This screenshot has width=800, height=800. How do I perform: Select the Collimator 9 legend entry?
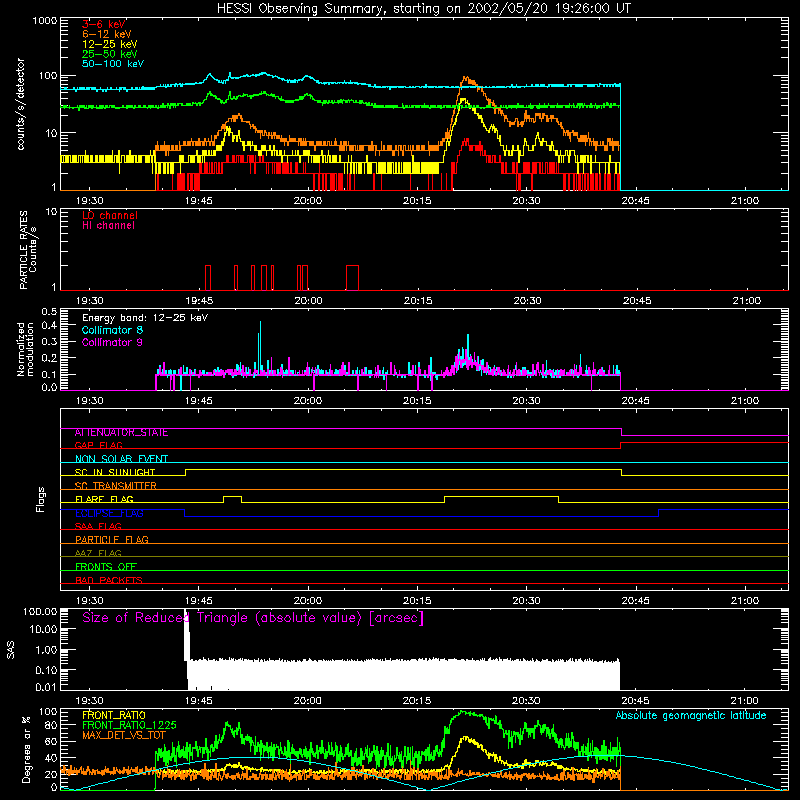pos(112,342)
